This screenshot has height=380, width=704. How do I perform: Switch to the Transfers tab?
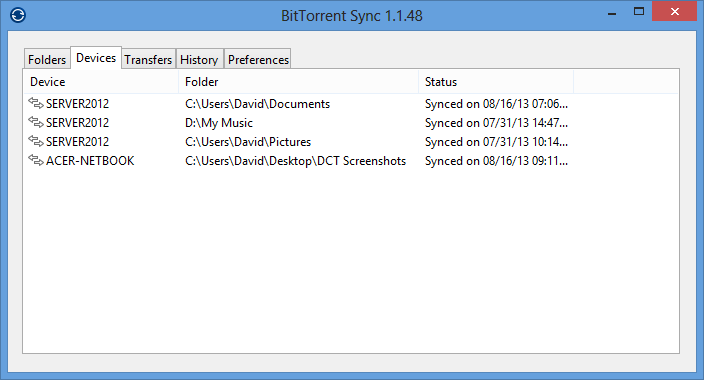click(148, 59)
